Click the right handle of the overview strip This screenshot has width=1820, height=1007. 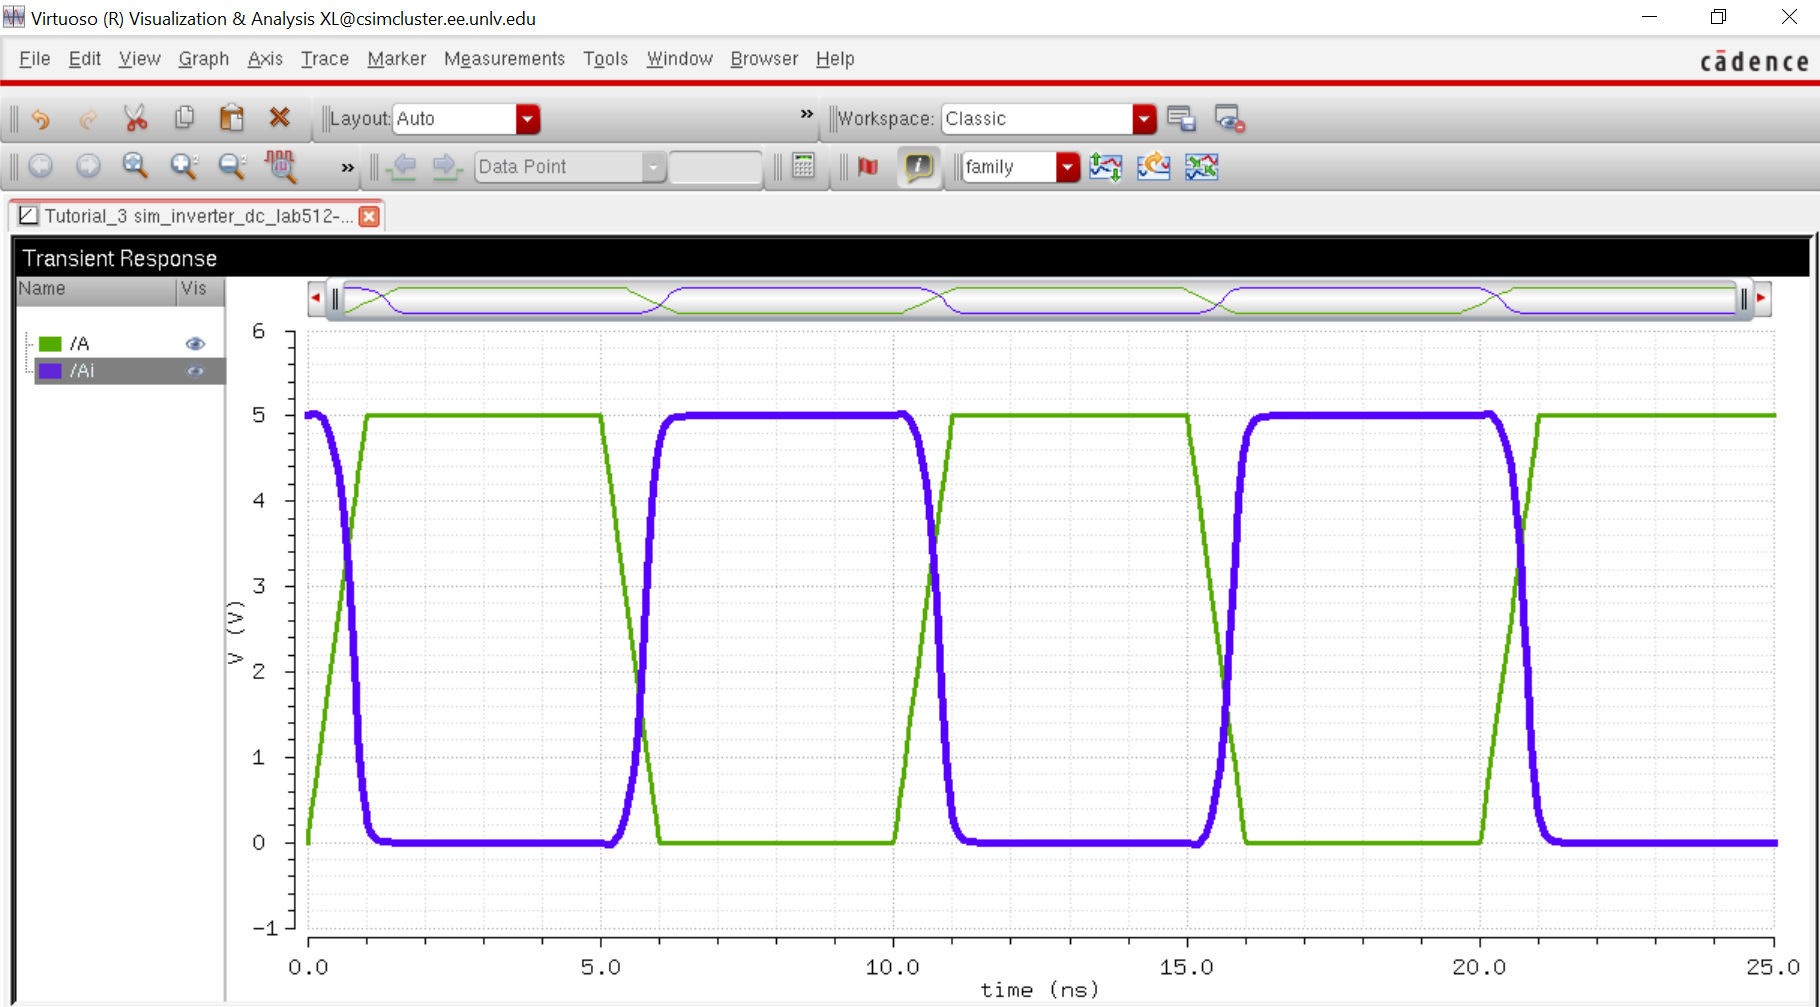tap(1744, 298)
